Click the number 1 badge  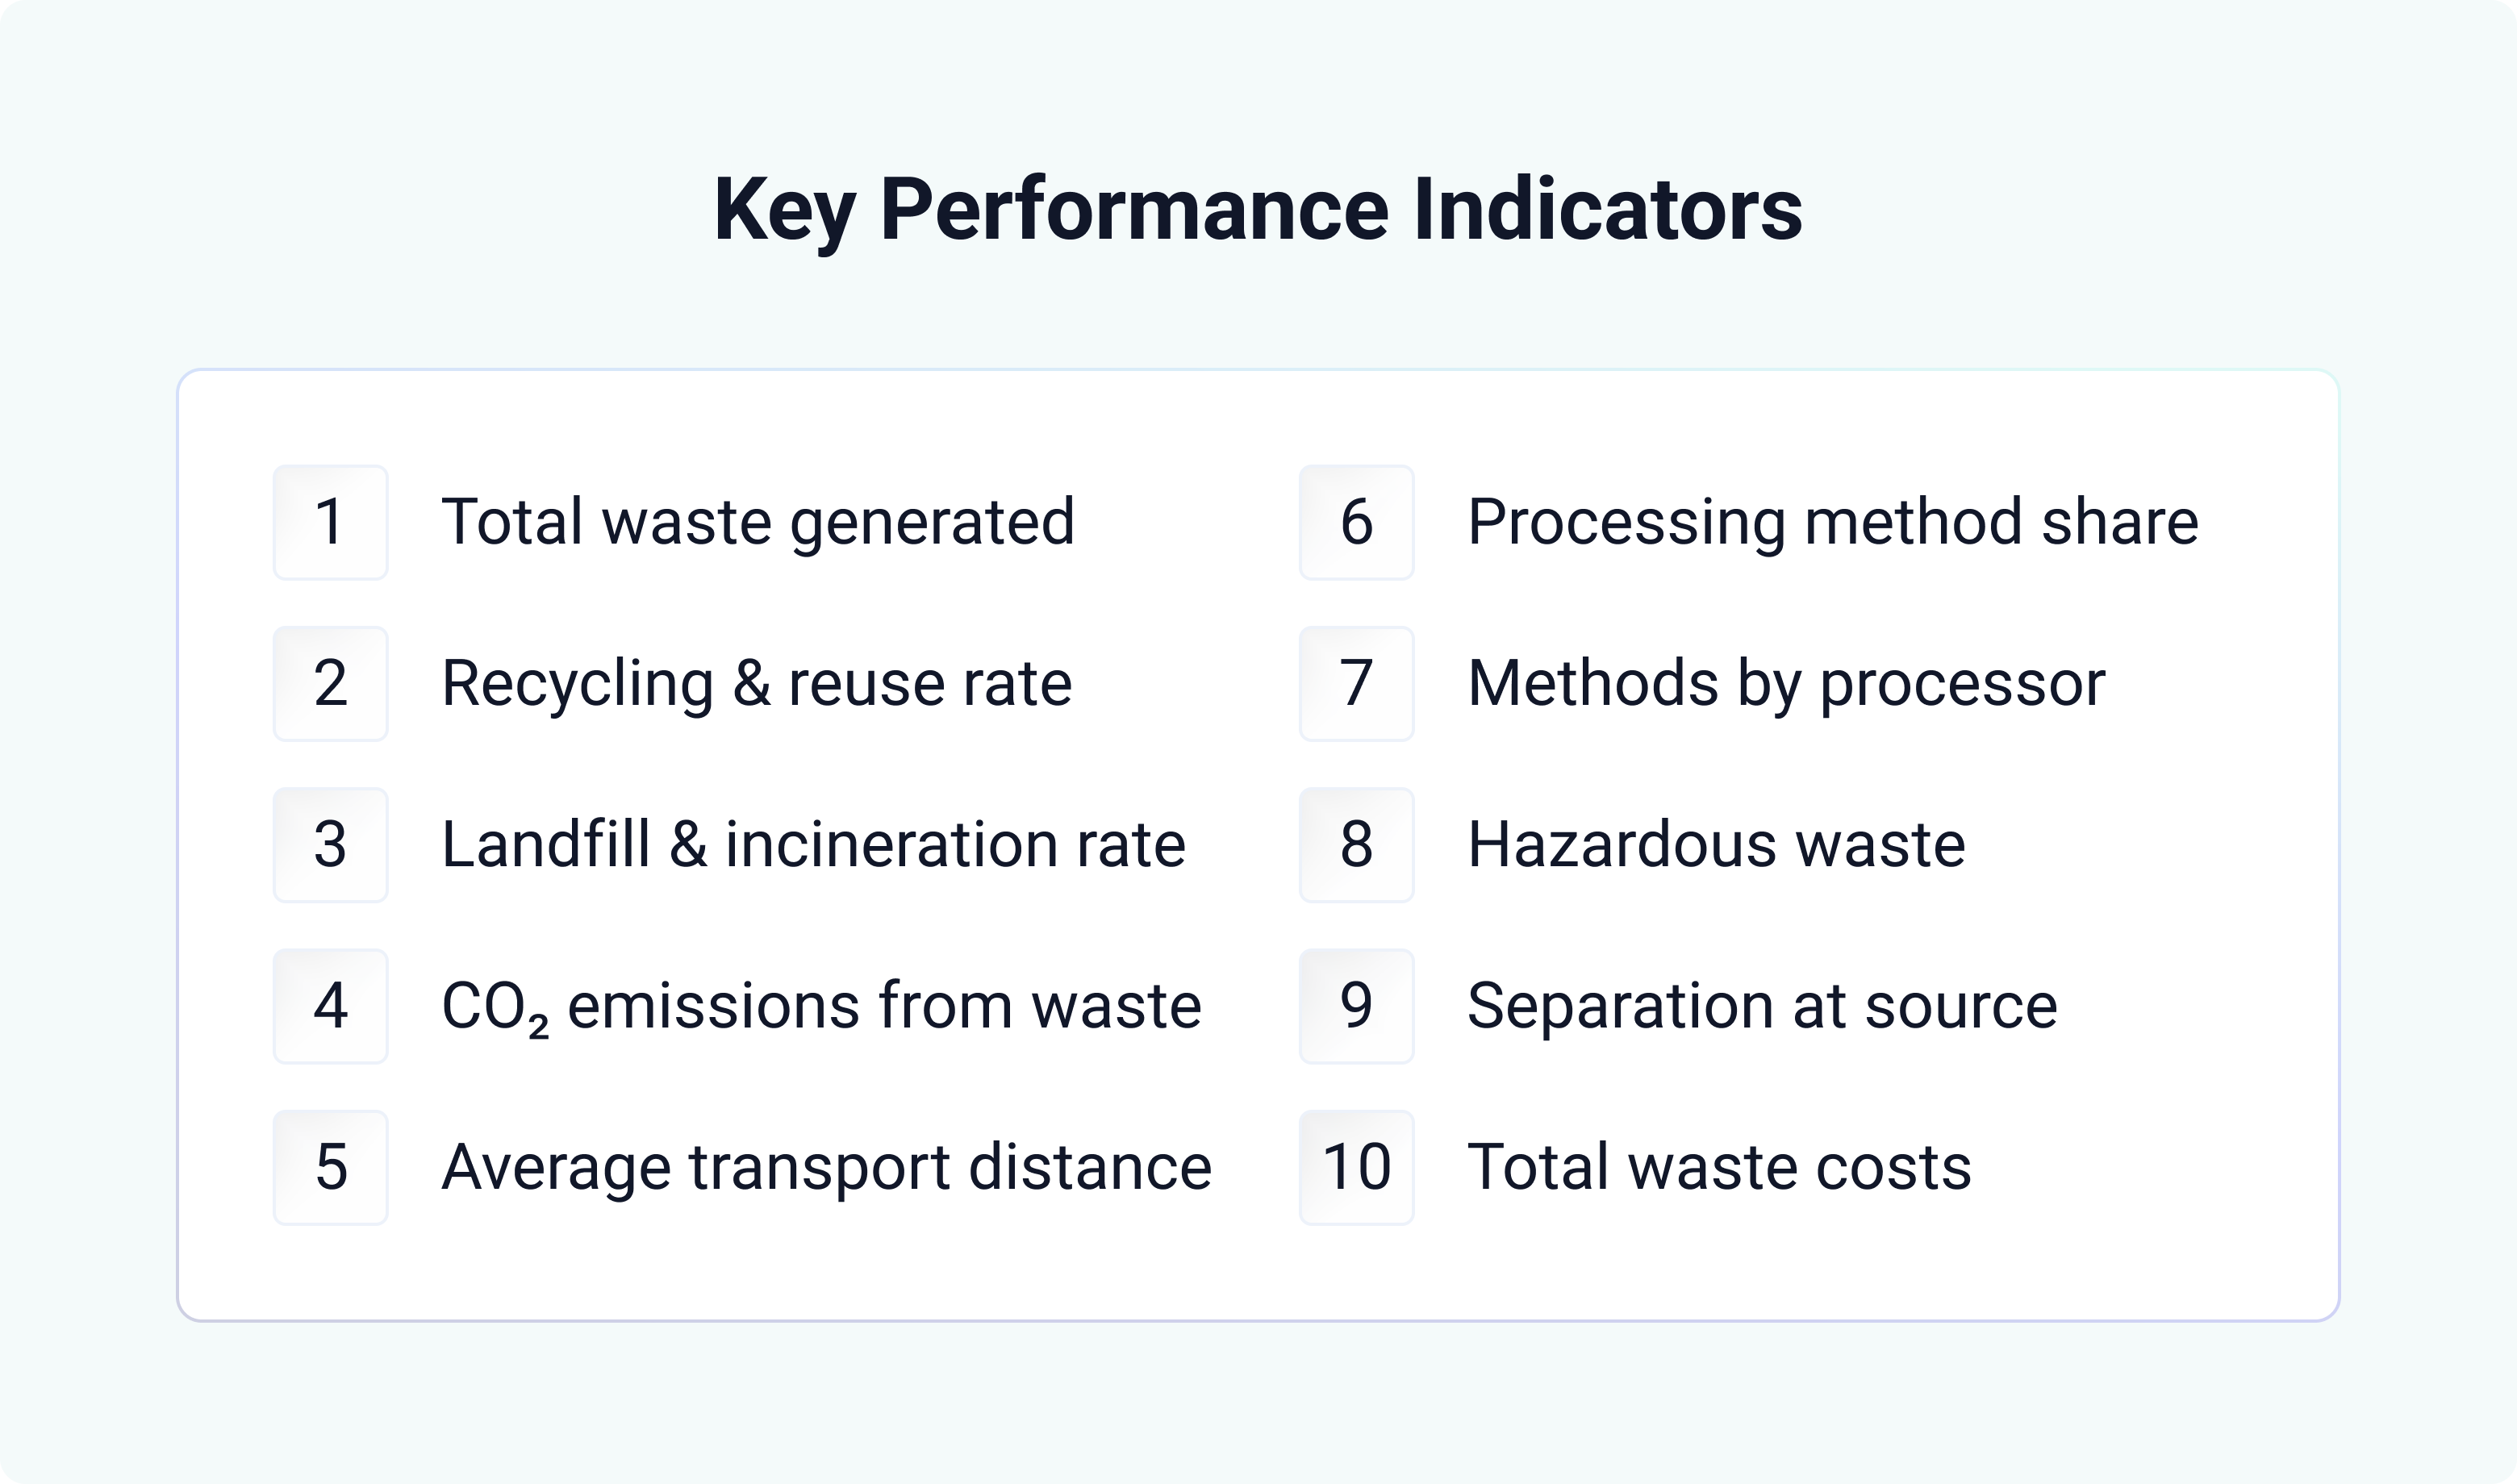(330, 522)
